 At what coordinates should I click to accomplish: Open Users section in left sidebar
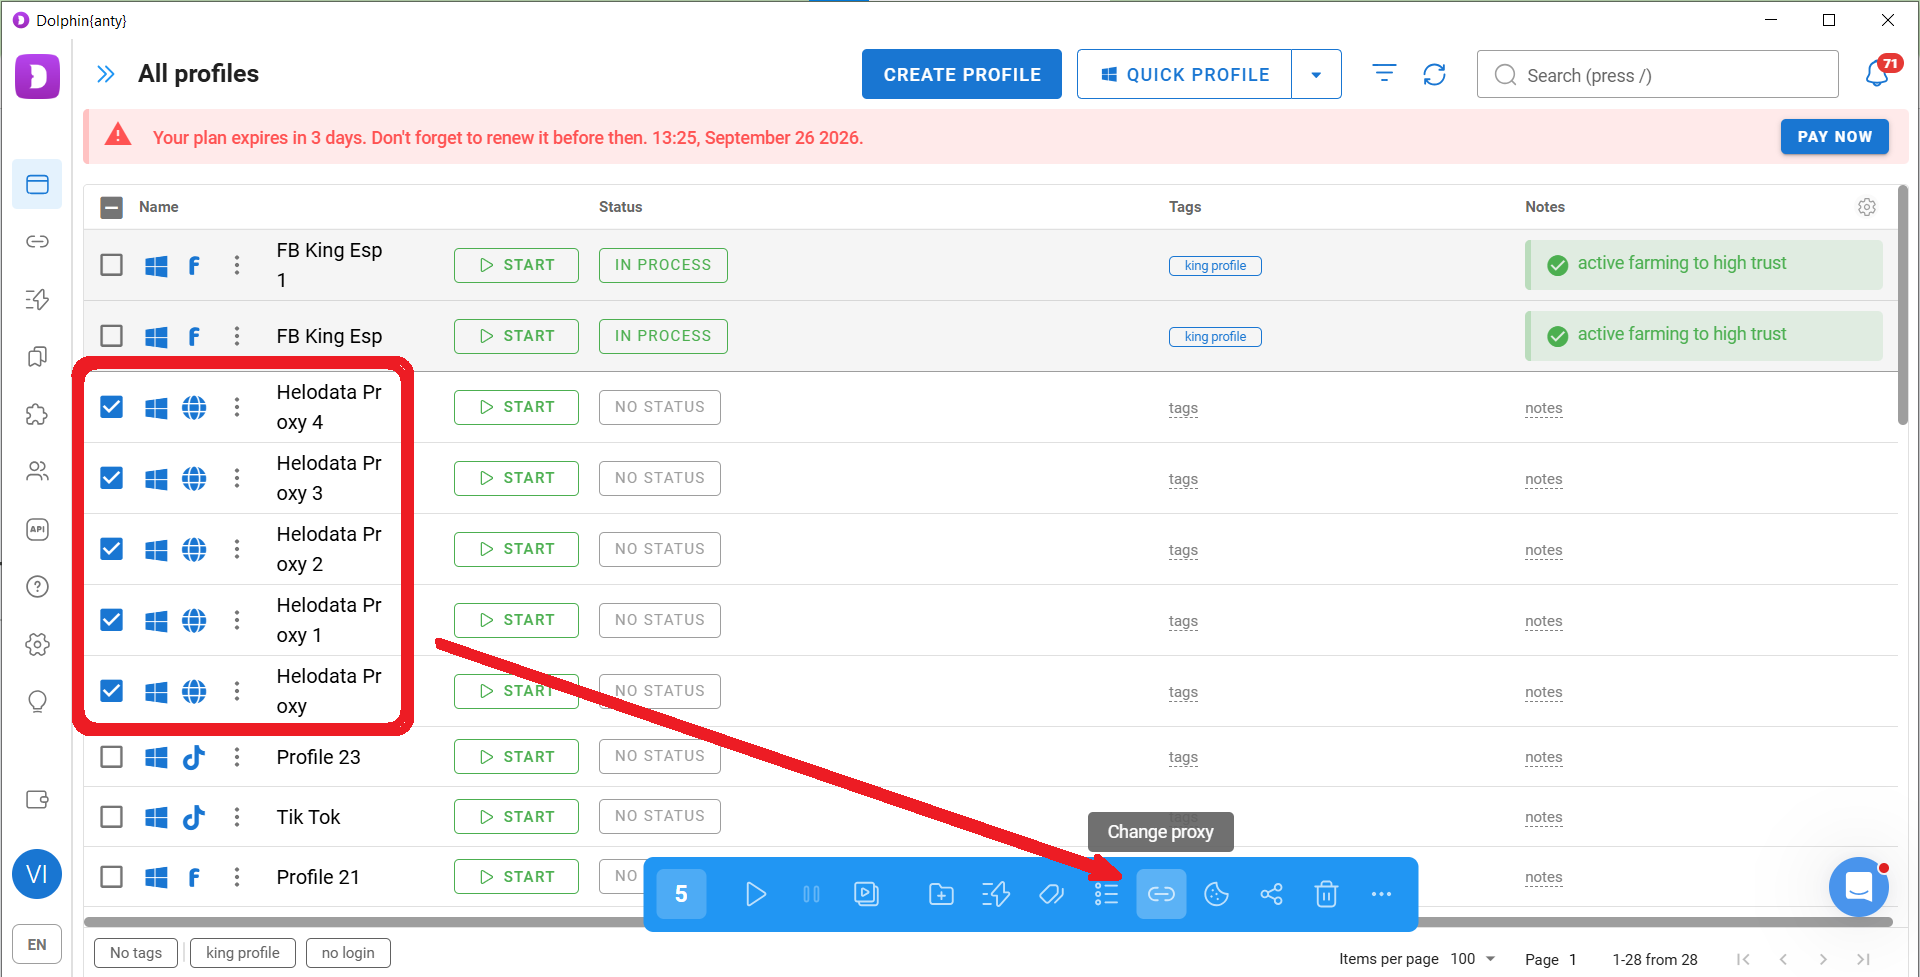[37, 471]
